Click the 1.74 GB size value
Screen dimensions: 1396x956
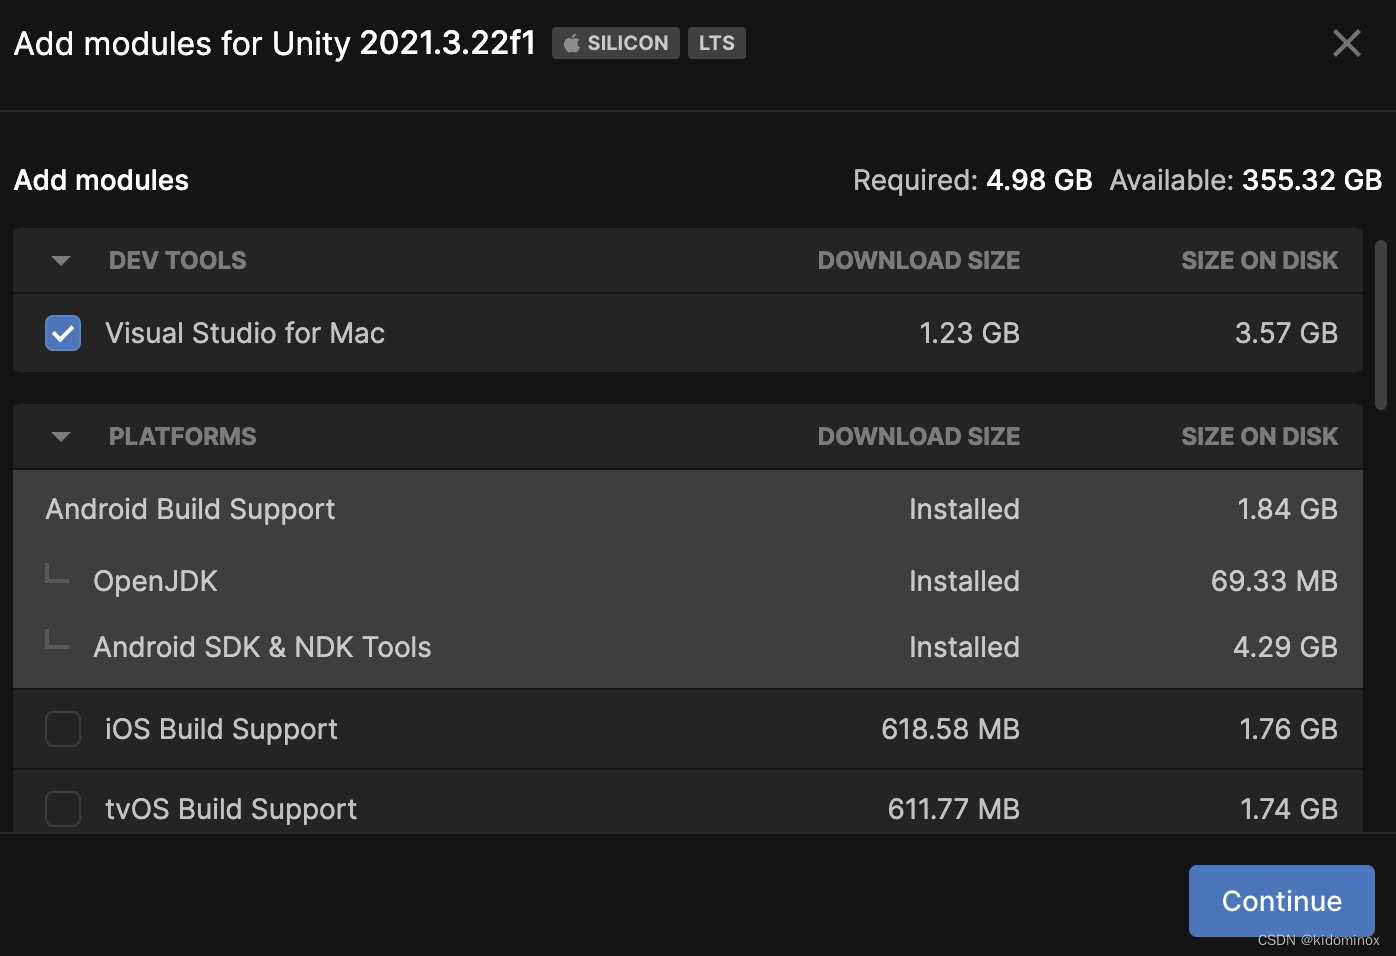pyautogui.click(x=1289, y=809)
